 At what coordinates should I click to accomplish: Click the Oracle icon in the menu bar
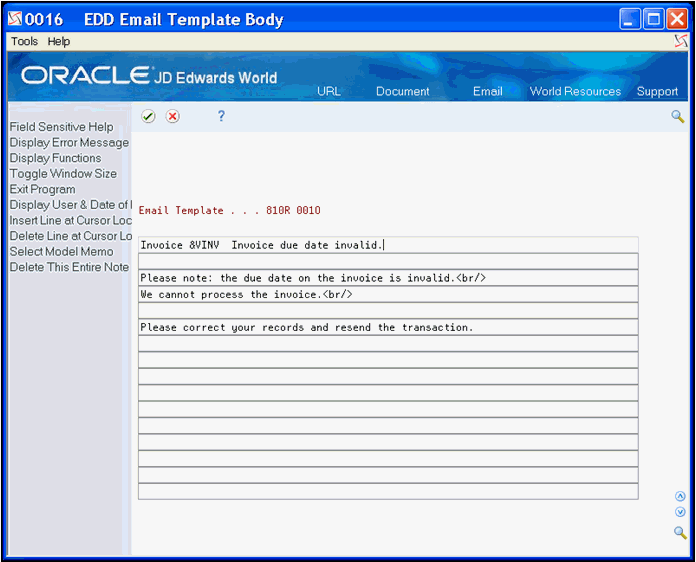pos(680,41)
